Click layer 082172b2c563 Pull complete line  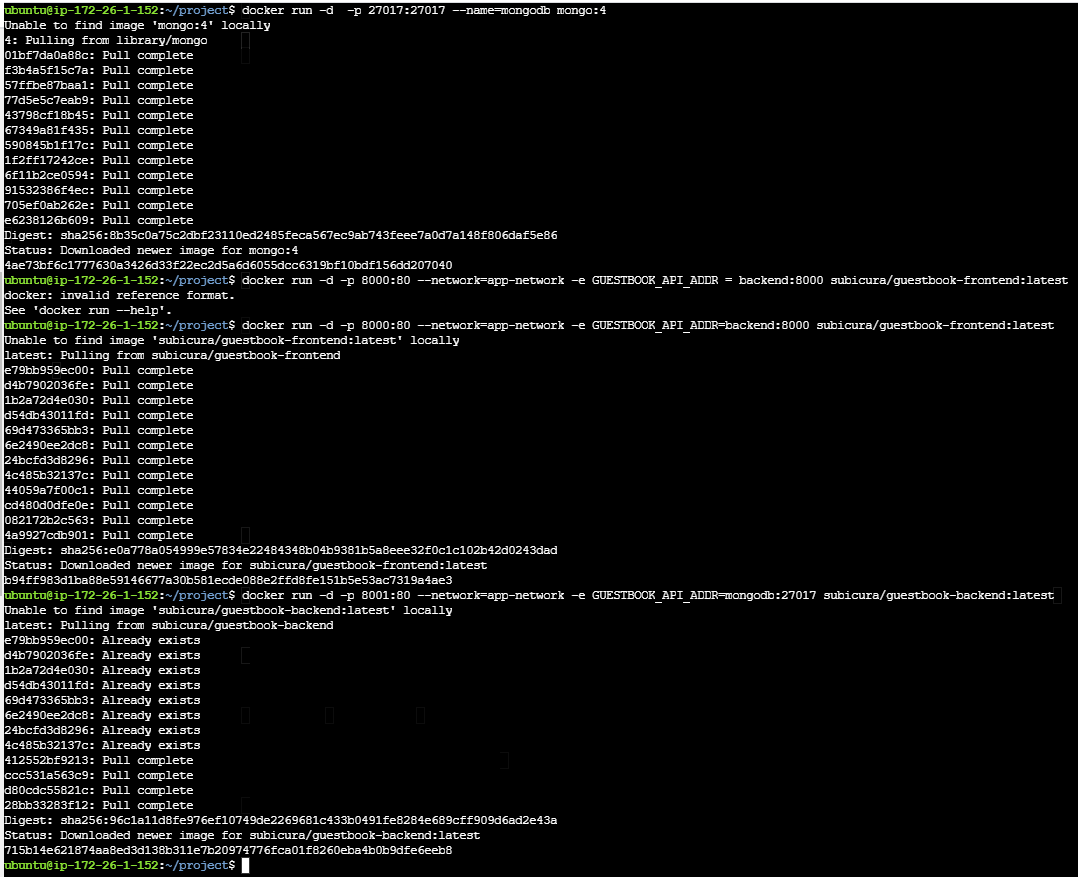[x=99, y=521]
